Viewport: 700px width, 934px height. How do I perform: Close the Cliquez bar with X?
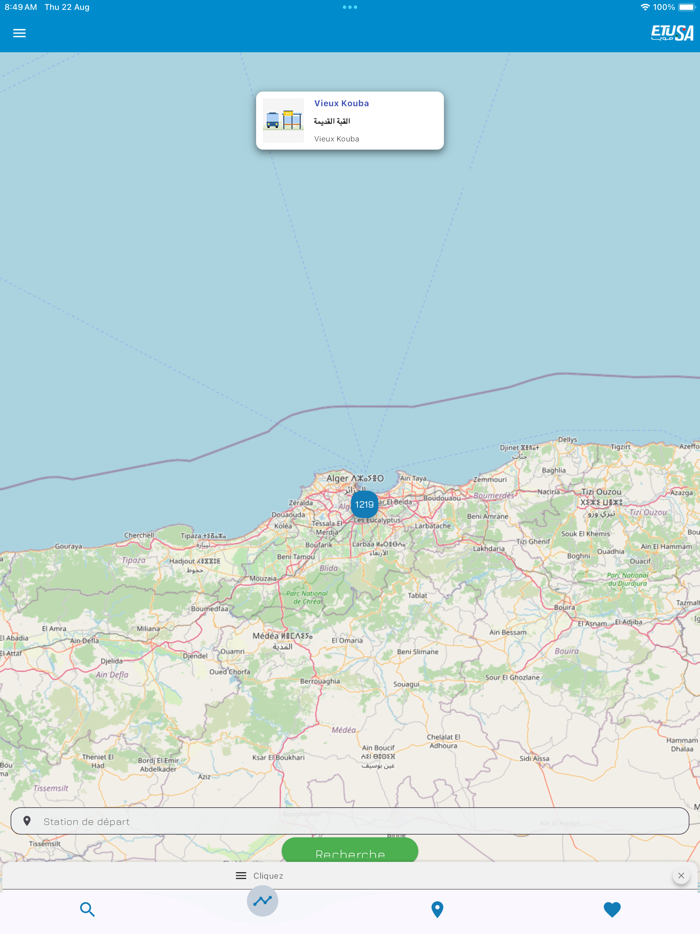tap(681, 876)
